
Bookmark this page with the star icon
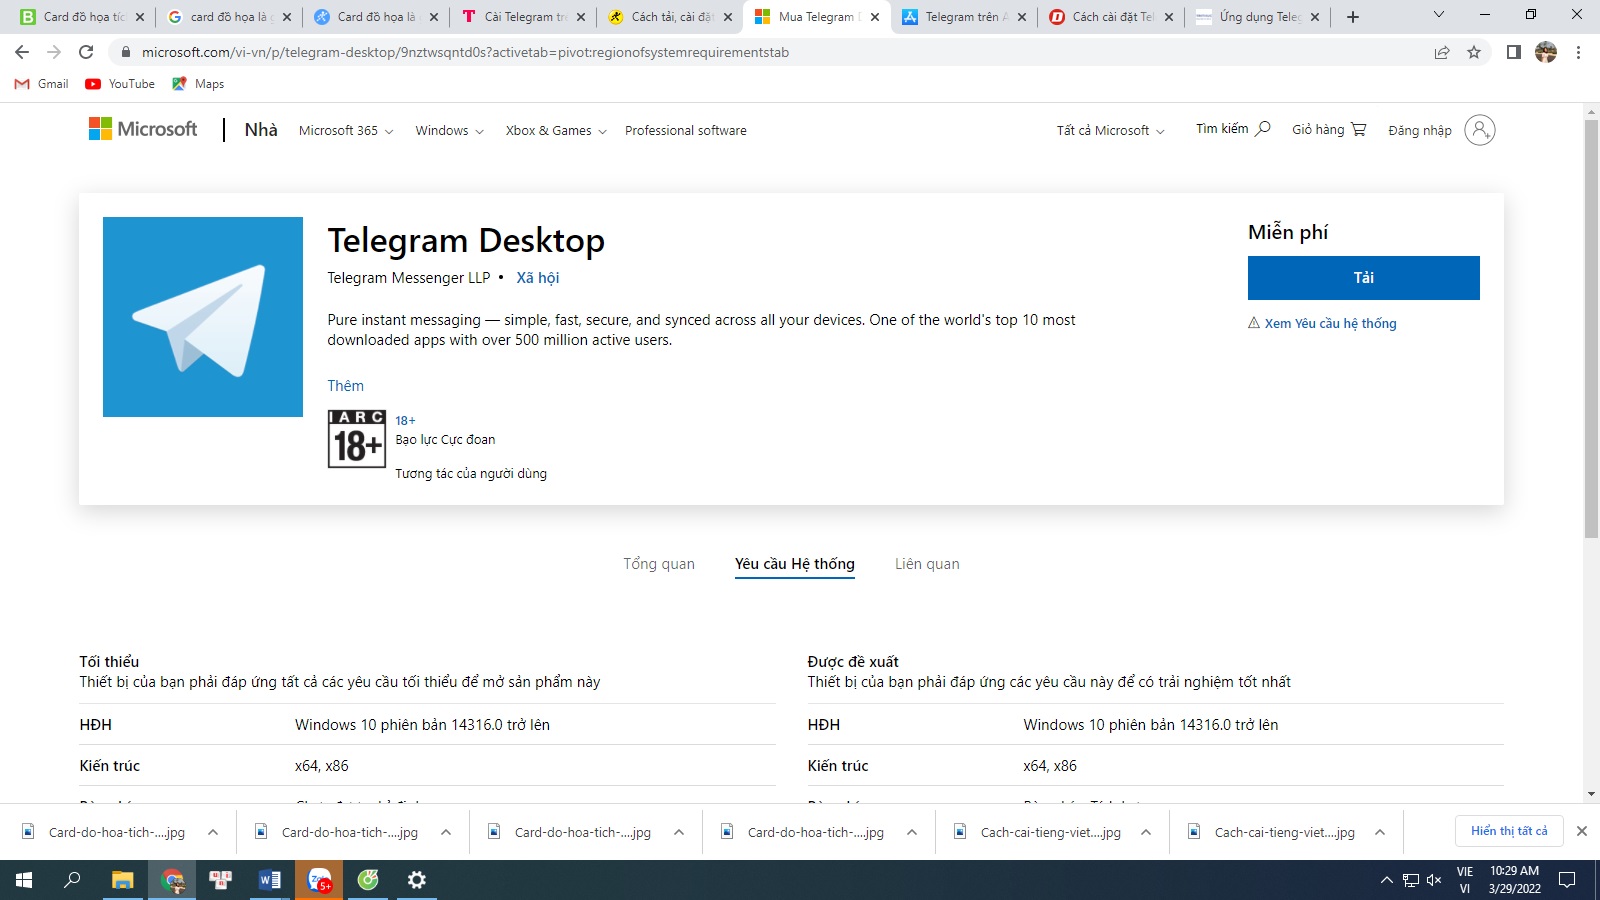pyautogui.click(x=1474, y=52)
